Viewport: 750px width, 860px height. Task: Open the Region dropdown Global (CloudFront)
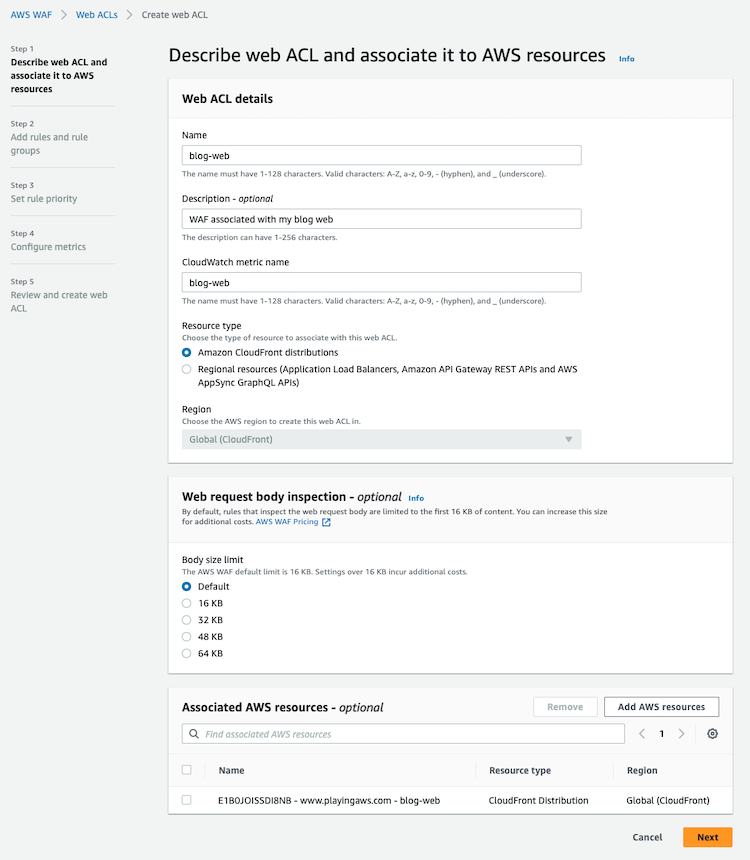coord(381,439)
